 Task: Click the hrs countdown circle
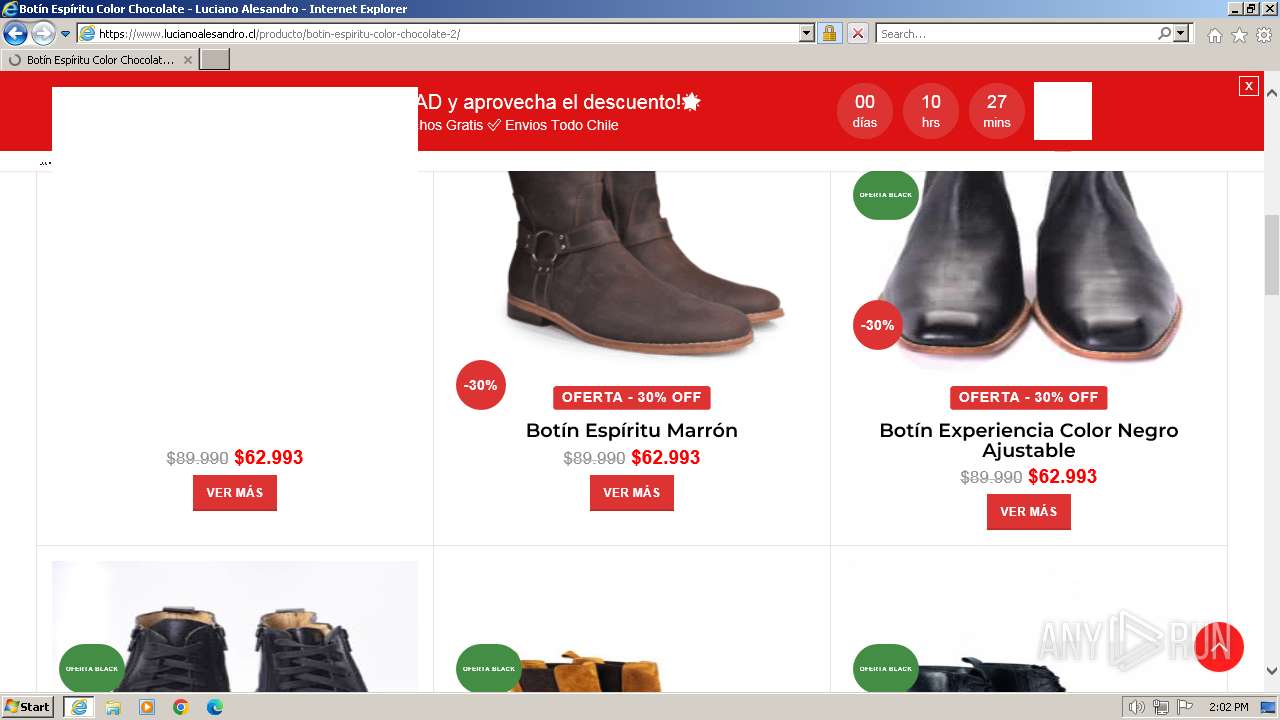click(x=931, y=111)
